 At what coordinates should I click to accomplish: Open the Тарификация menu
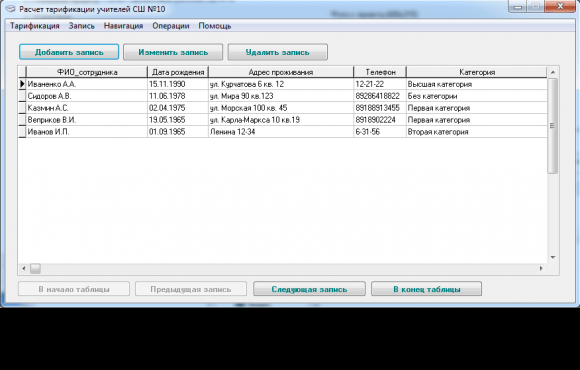(x=34, y=26)
